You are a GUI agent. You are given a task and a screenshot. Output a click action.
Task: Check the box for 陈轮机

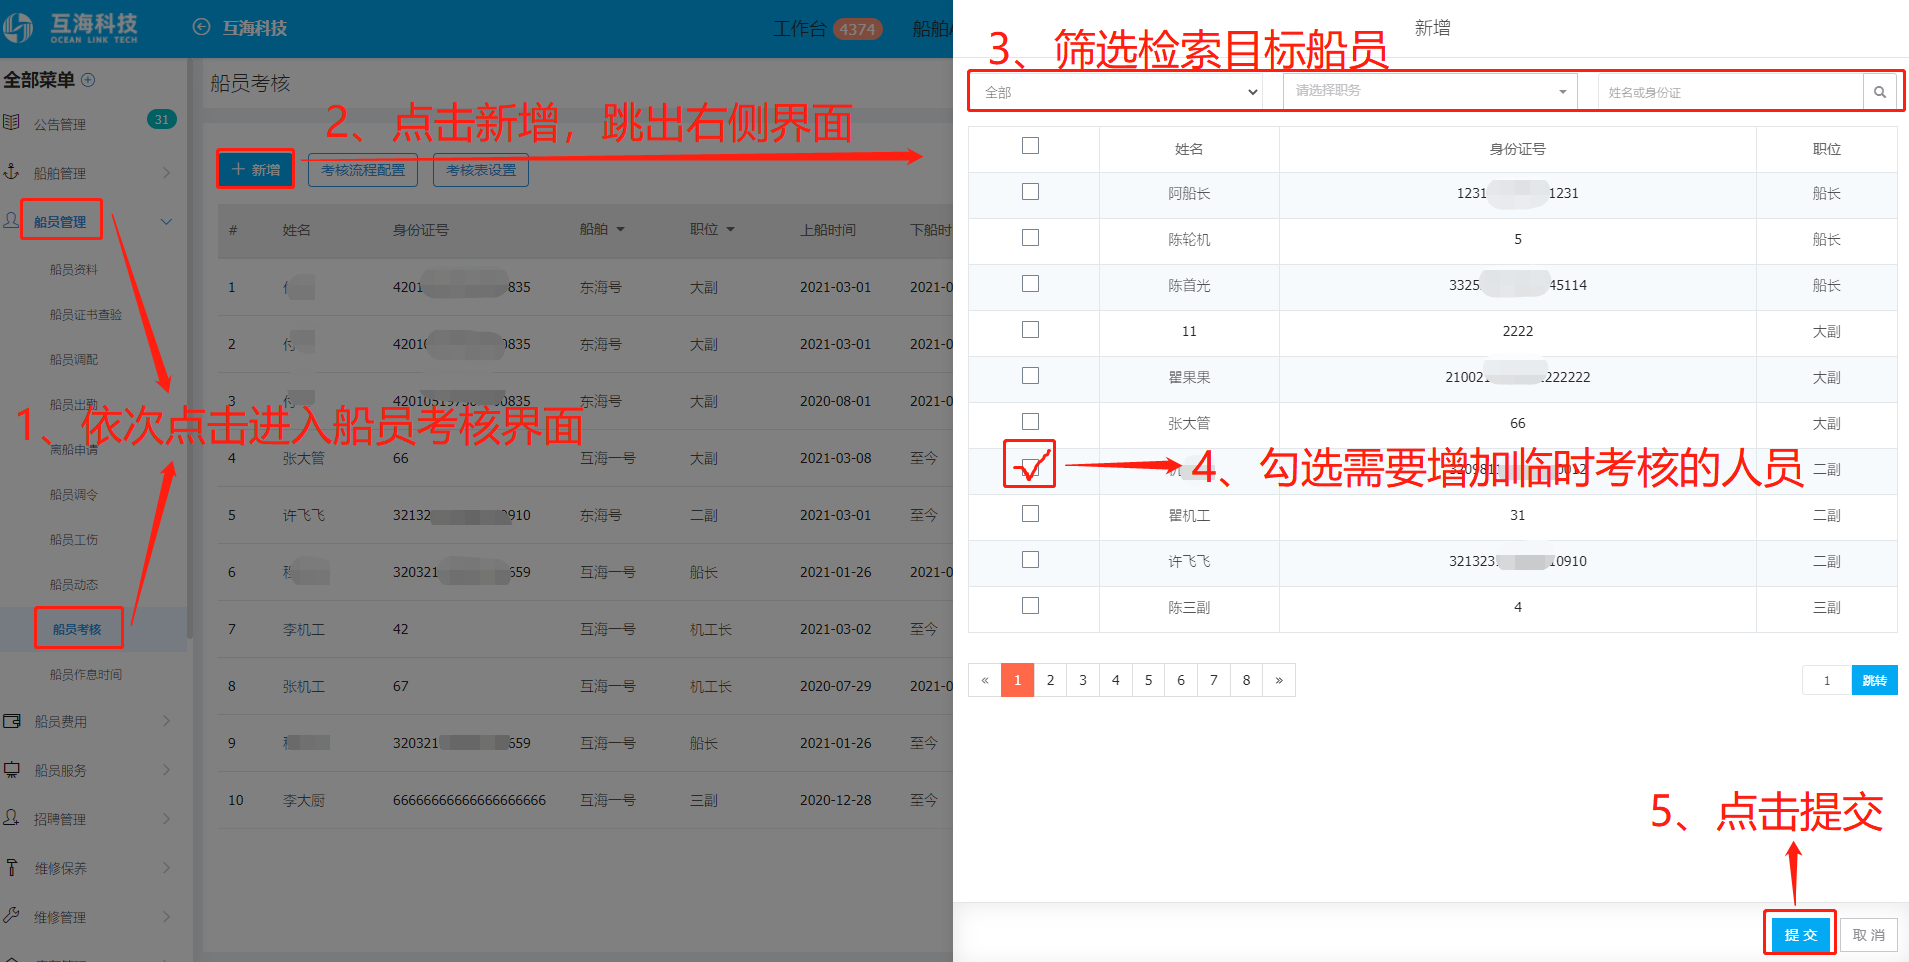point(1030,238)
